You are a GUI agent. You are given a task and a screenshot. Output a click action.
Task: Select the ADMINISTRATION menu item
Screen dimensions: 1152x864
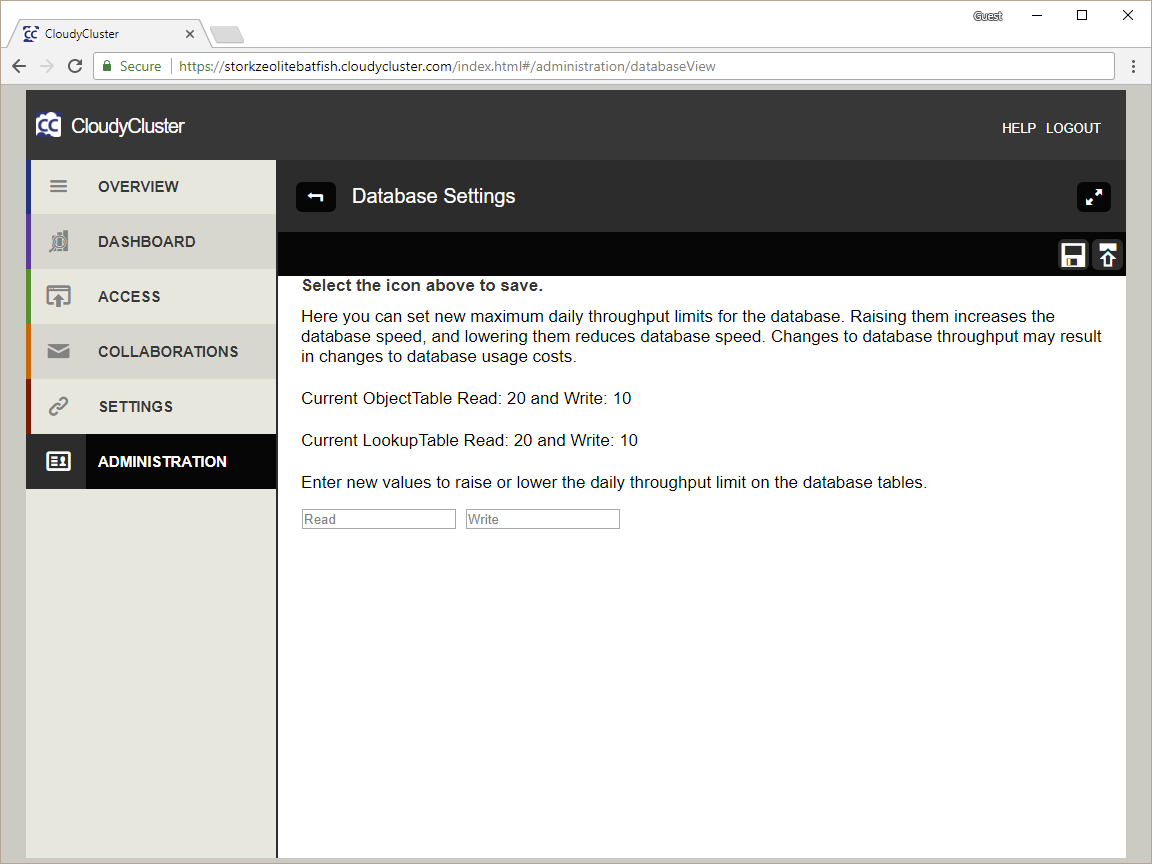[152, 461]
